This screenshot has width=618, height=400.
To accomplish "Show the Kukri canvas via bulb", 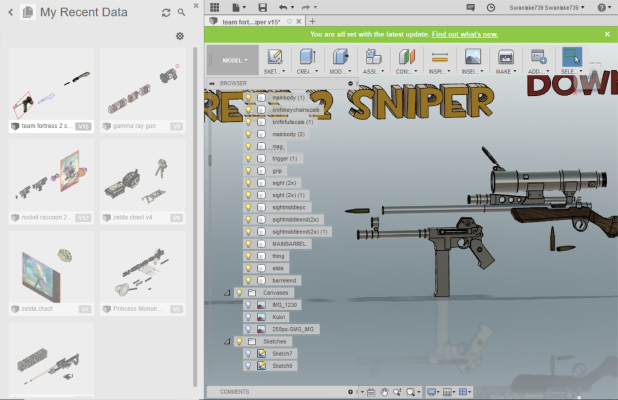I will [248, 317].
